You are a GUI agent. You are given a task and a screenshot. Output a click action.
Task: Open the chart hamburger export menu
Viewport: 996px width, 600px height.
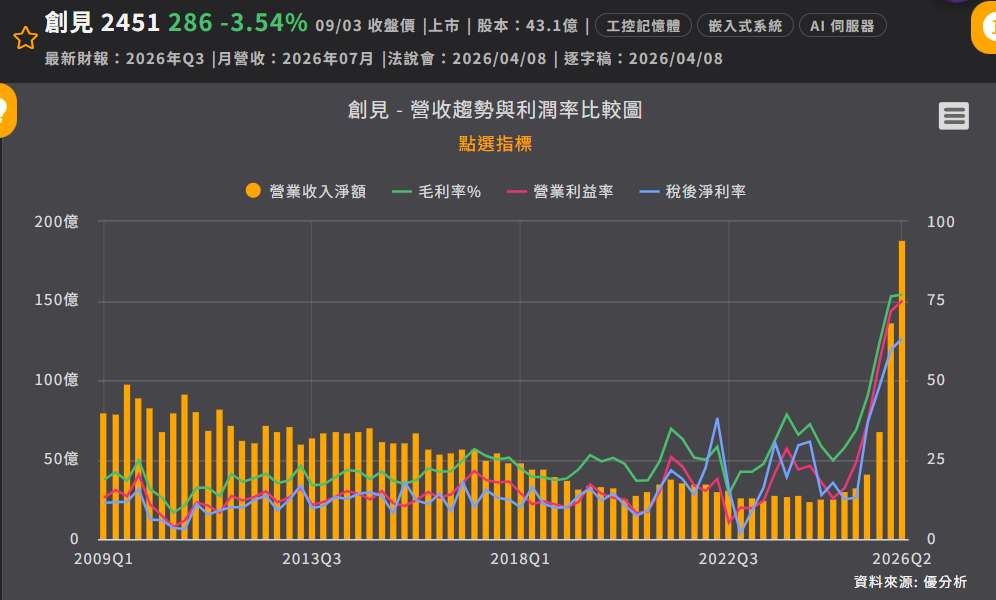click(x=953, y=116)
